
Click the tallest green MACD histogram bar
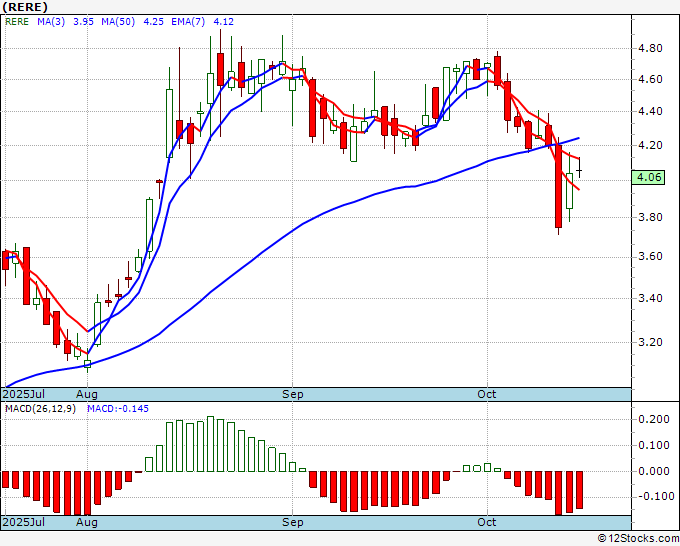point(210,444)
